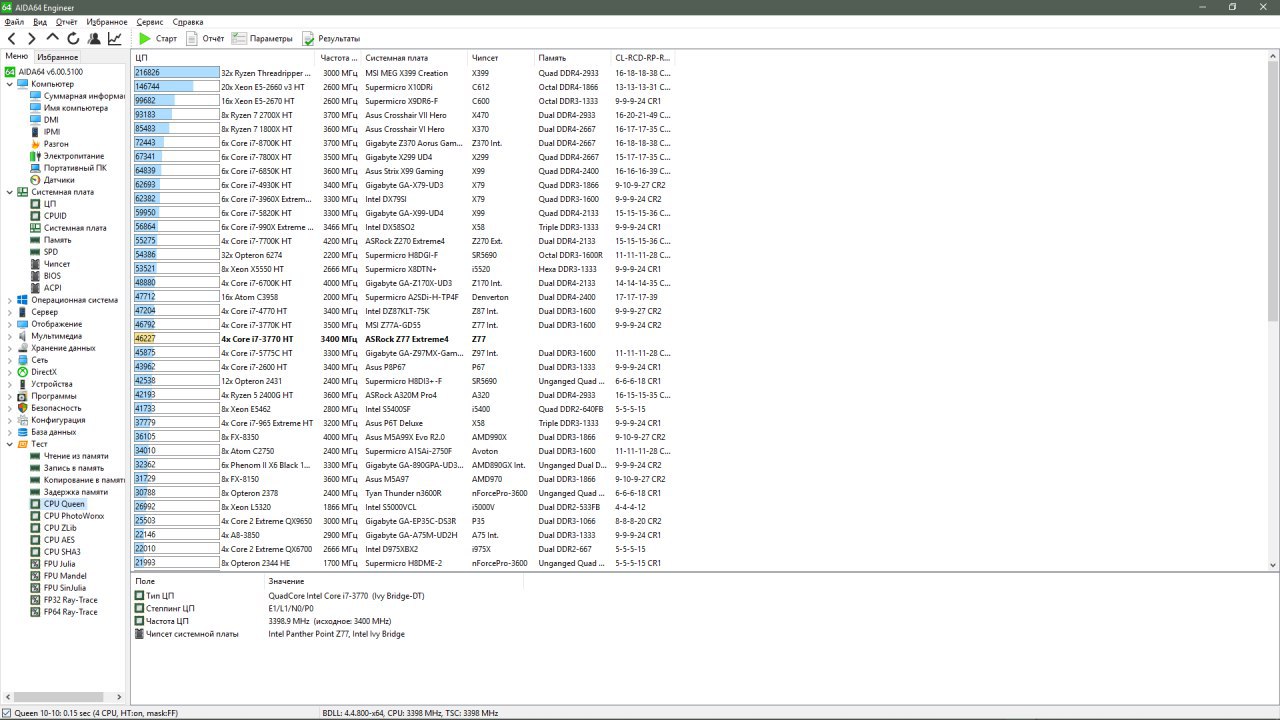Go back with the left arrow toolbar icon

pos(12,38)
